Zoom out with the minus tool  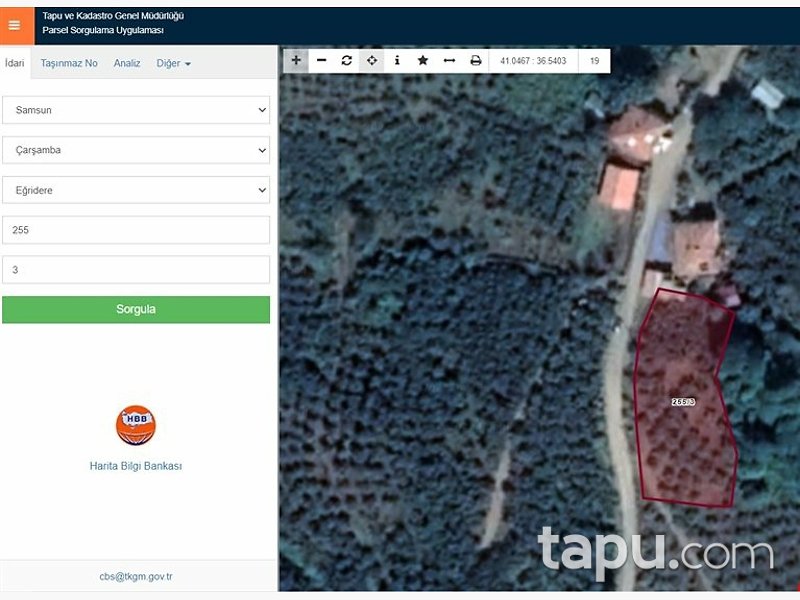321,61
